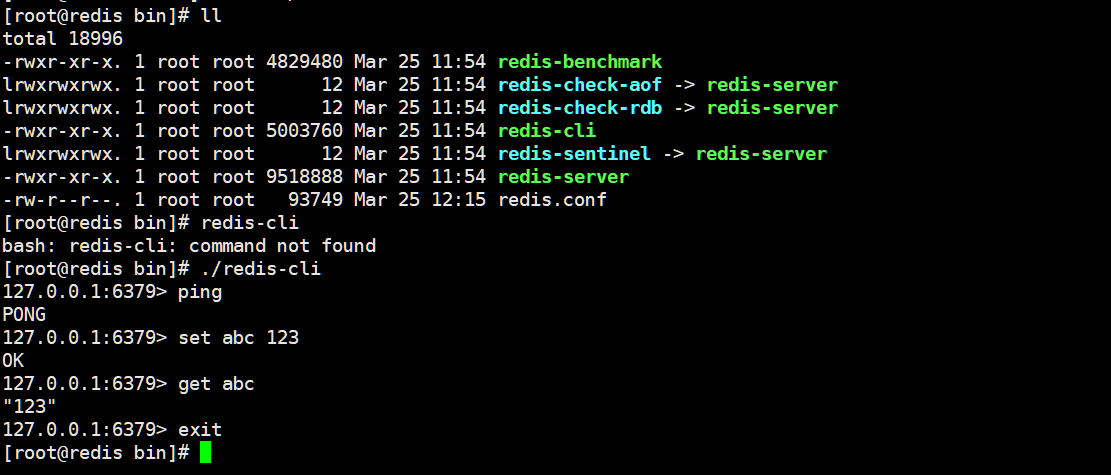This screenshot has width=1111, height=475.
Task: Click the ./redis-cli command text
Action: coord(261,269)
